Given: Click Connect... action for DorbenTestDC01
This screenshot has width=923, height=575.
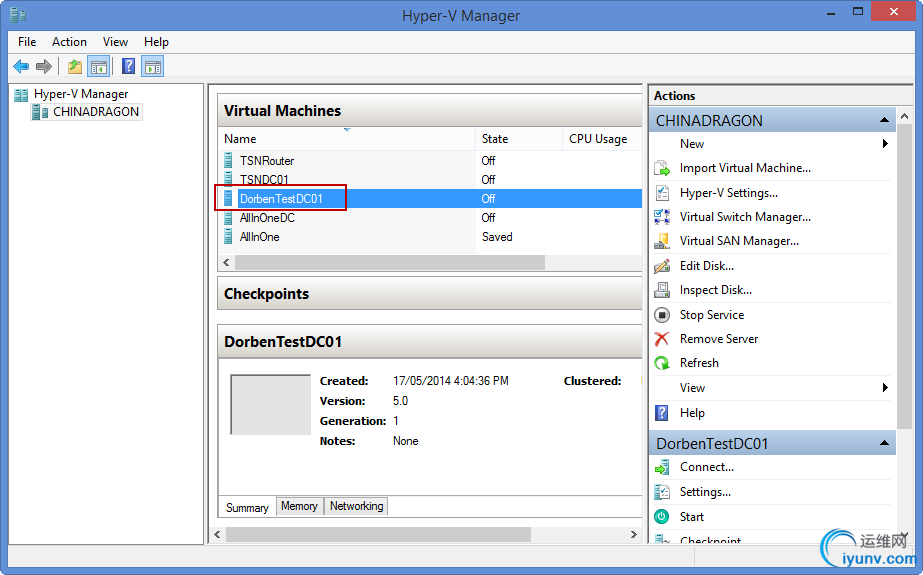Looking at the screenshot, I should pos(707,467).
